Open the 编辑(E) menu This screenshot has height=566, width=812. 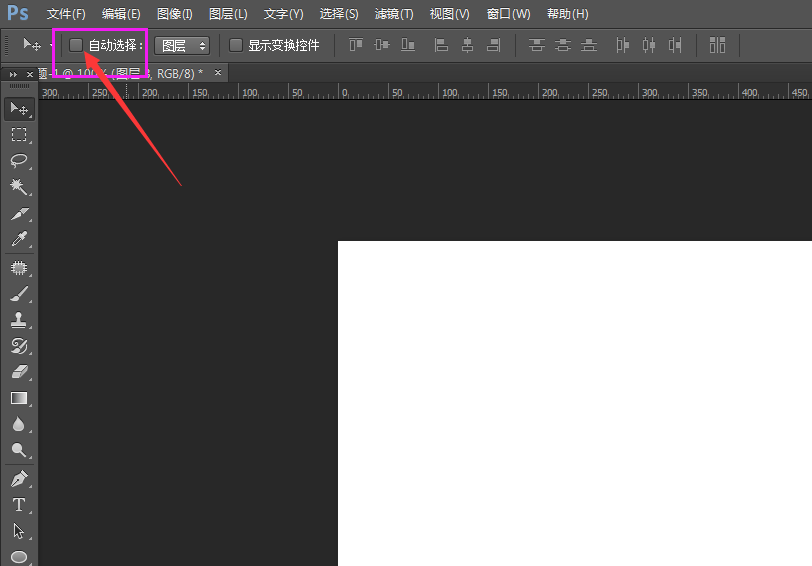[121, 14]
